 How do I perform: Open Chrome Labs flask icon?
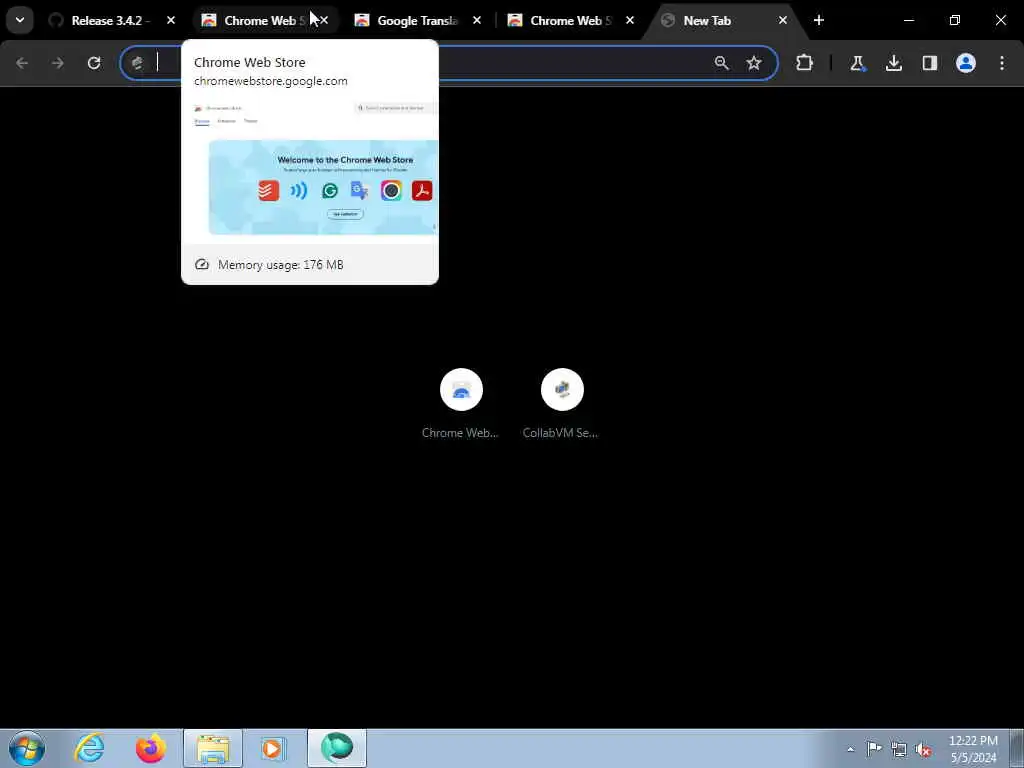(857, 63)
